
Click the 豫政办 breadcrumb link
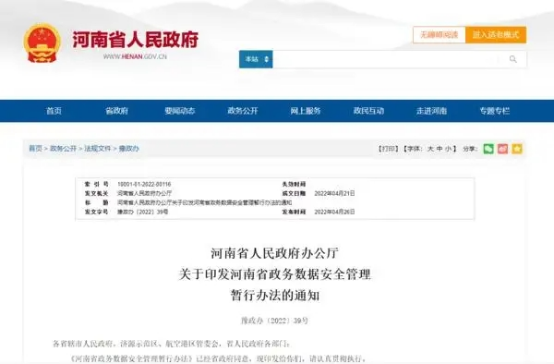129,148
